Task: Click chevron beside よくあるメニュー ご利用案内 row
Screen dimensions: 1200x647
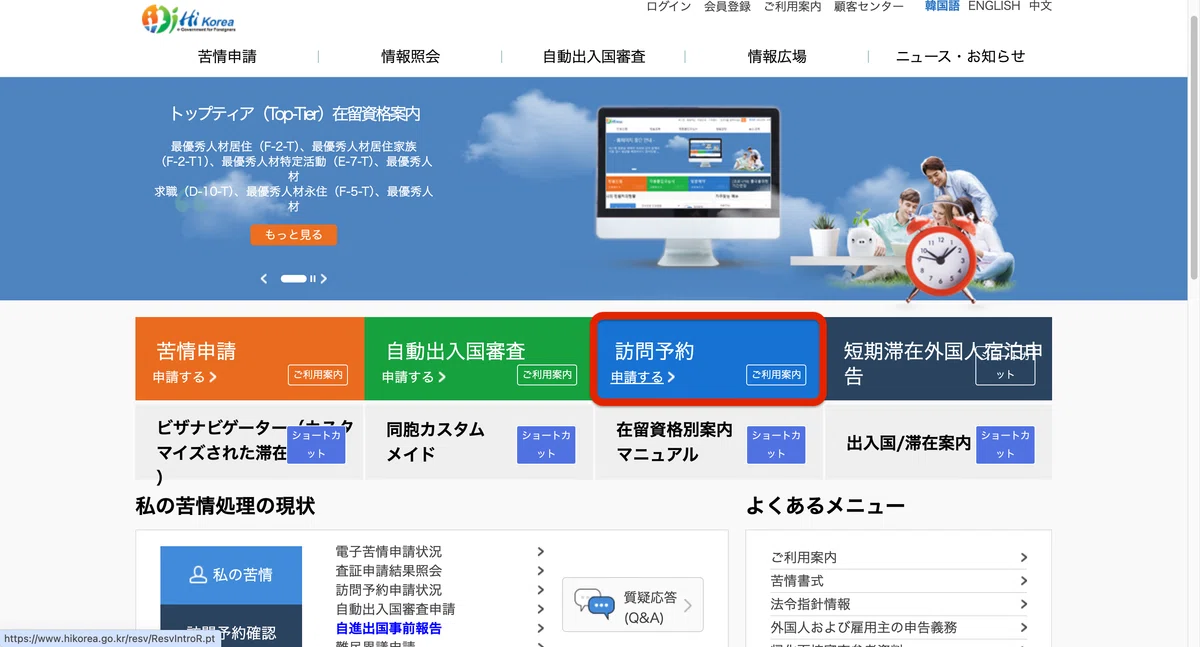Action: coord(1023,558)
